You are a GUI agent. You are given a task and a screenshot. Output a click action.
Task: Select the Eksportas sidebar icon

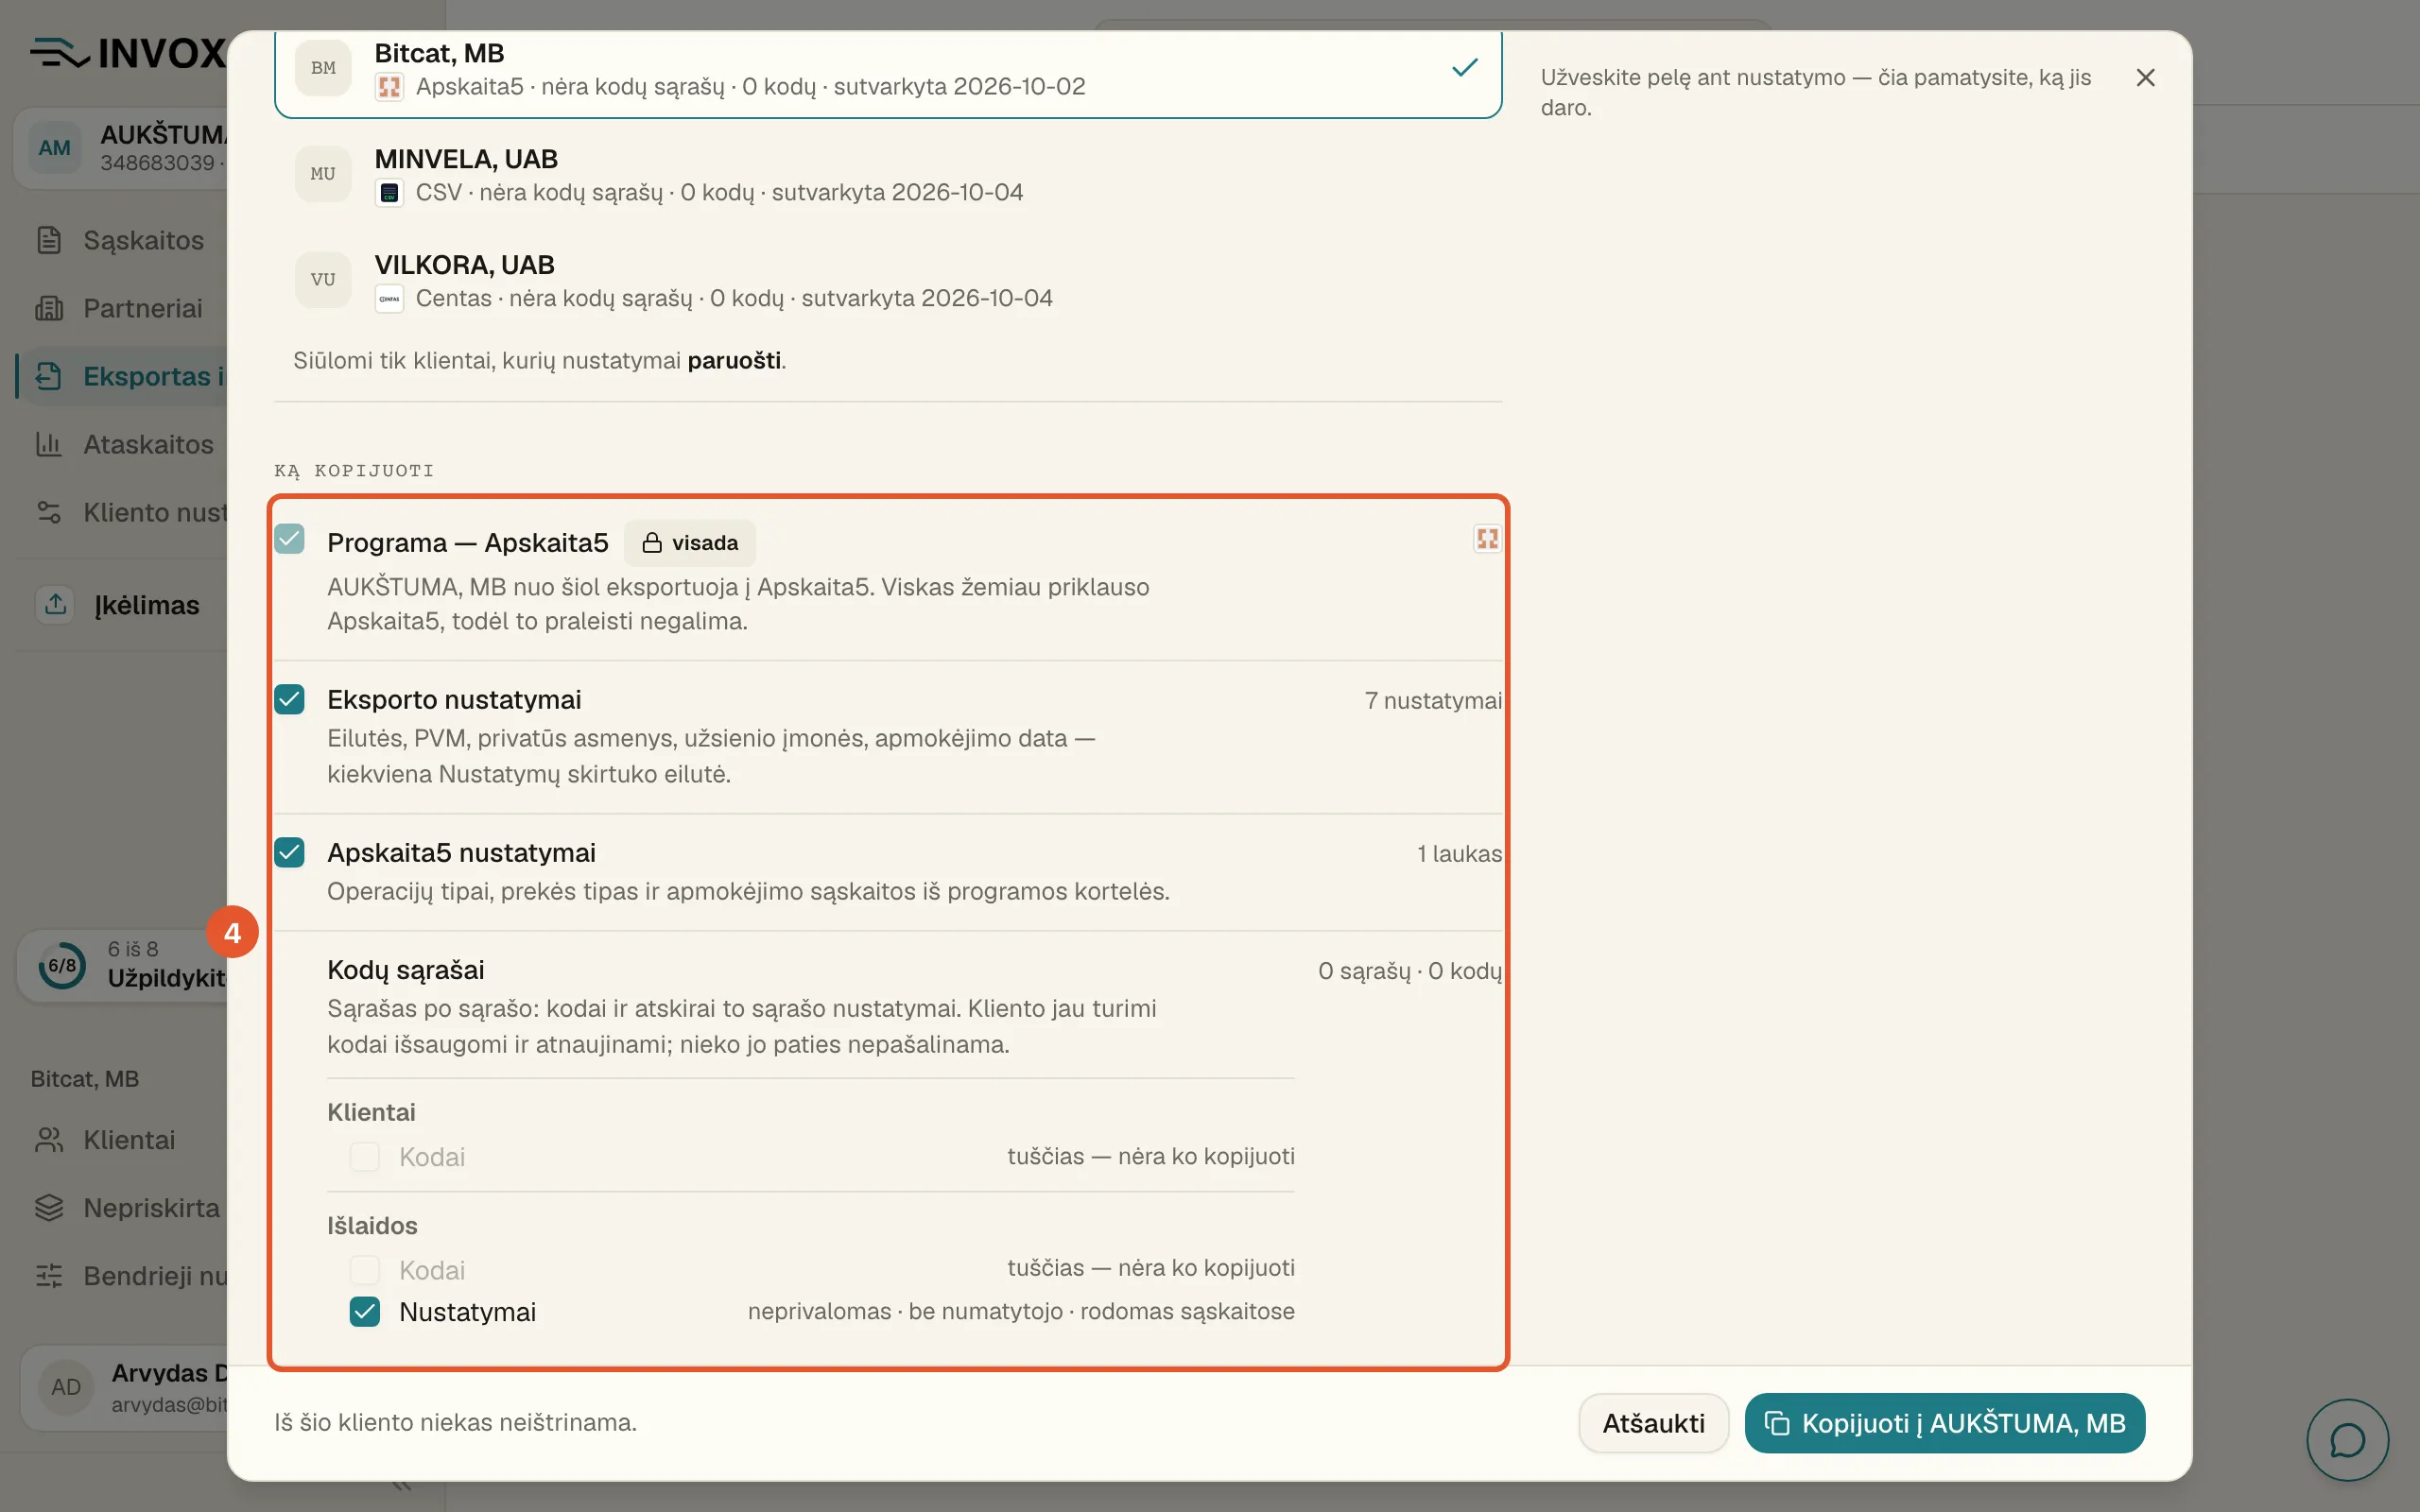pyautogui.click(x=49, y=376)
